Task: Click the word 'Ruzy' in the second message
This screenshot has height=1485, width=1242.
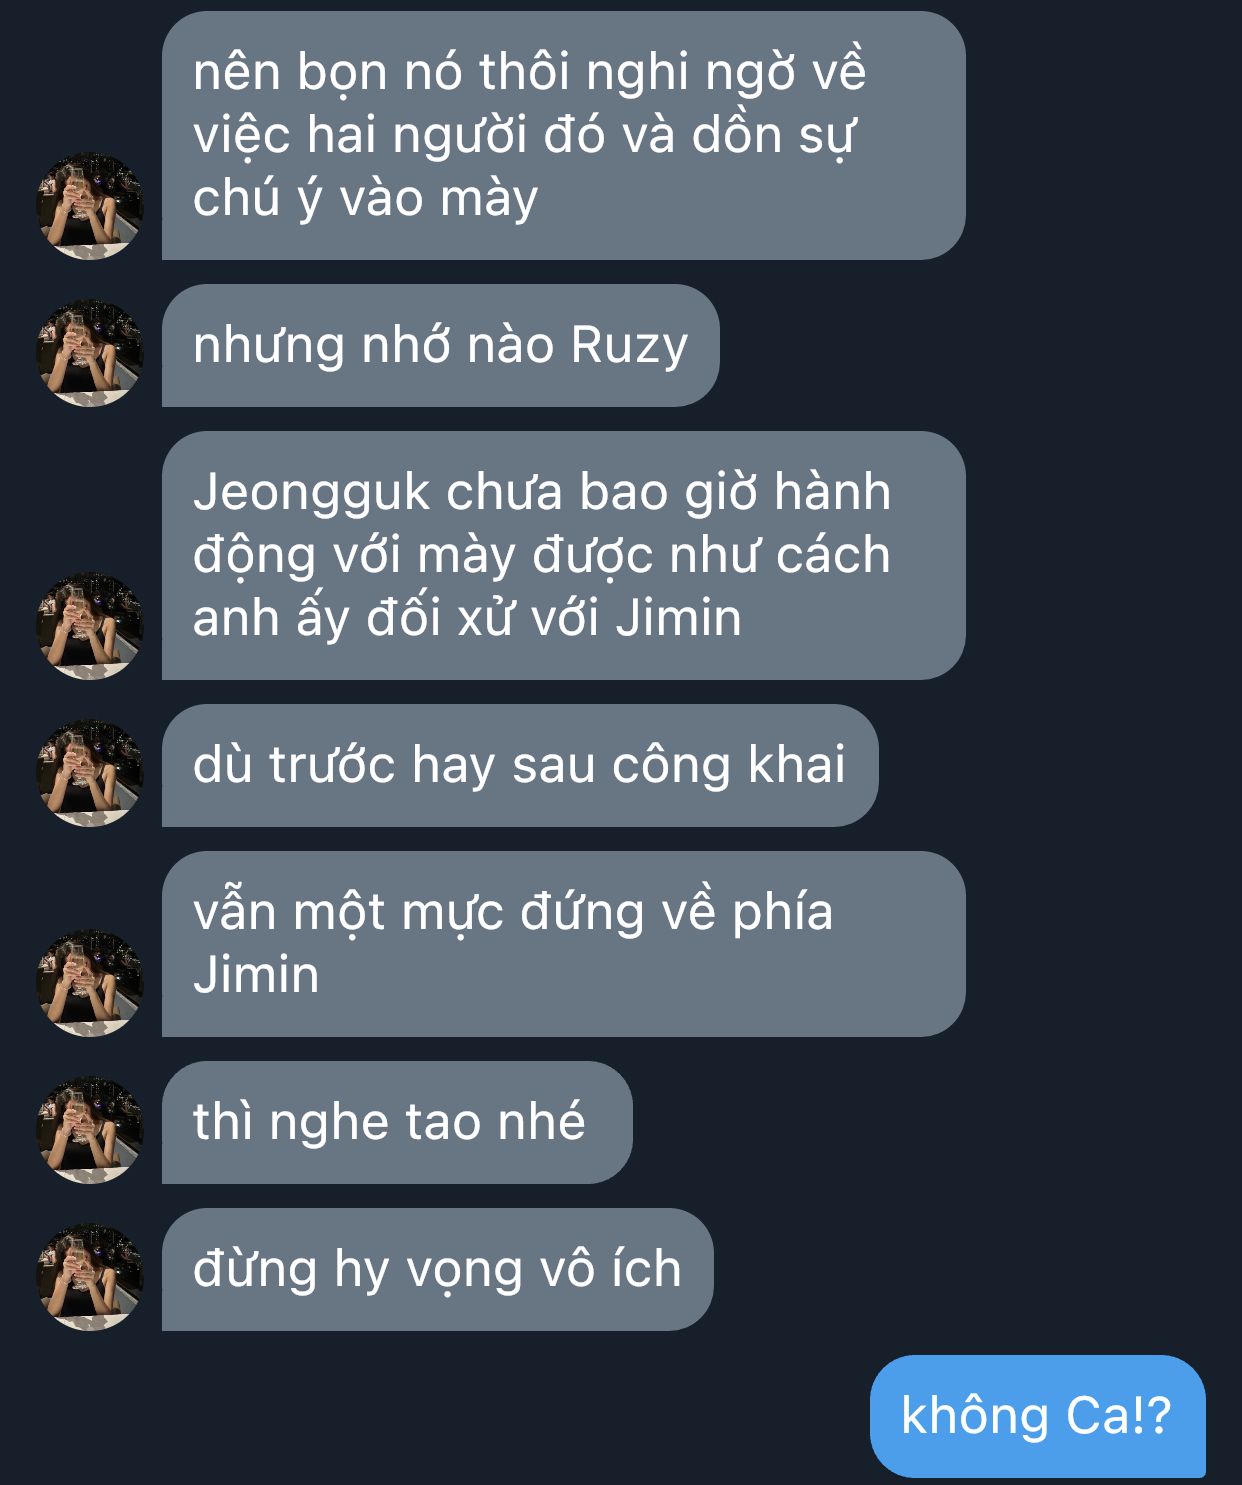Action: 629,347
